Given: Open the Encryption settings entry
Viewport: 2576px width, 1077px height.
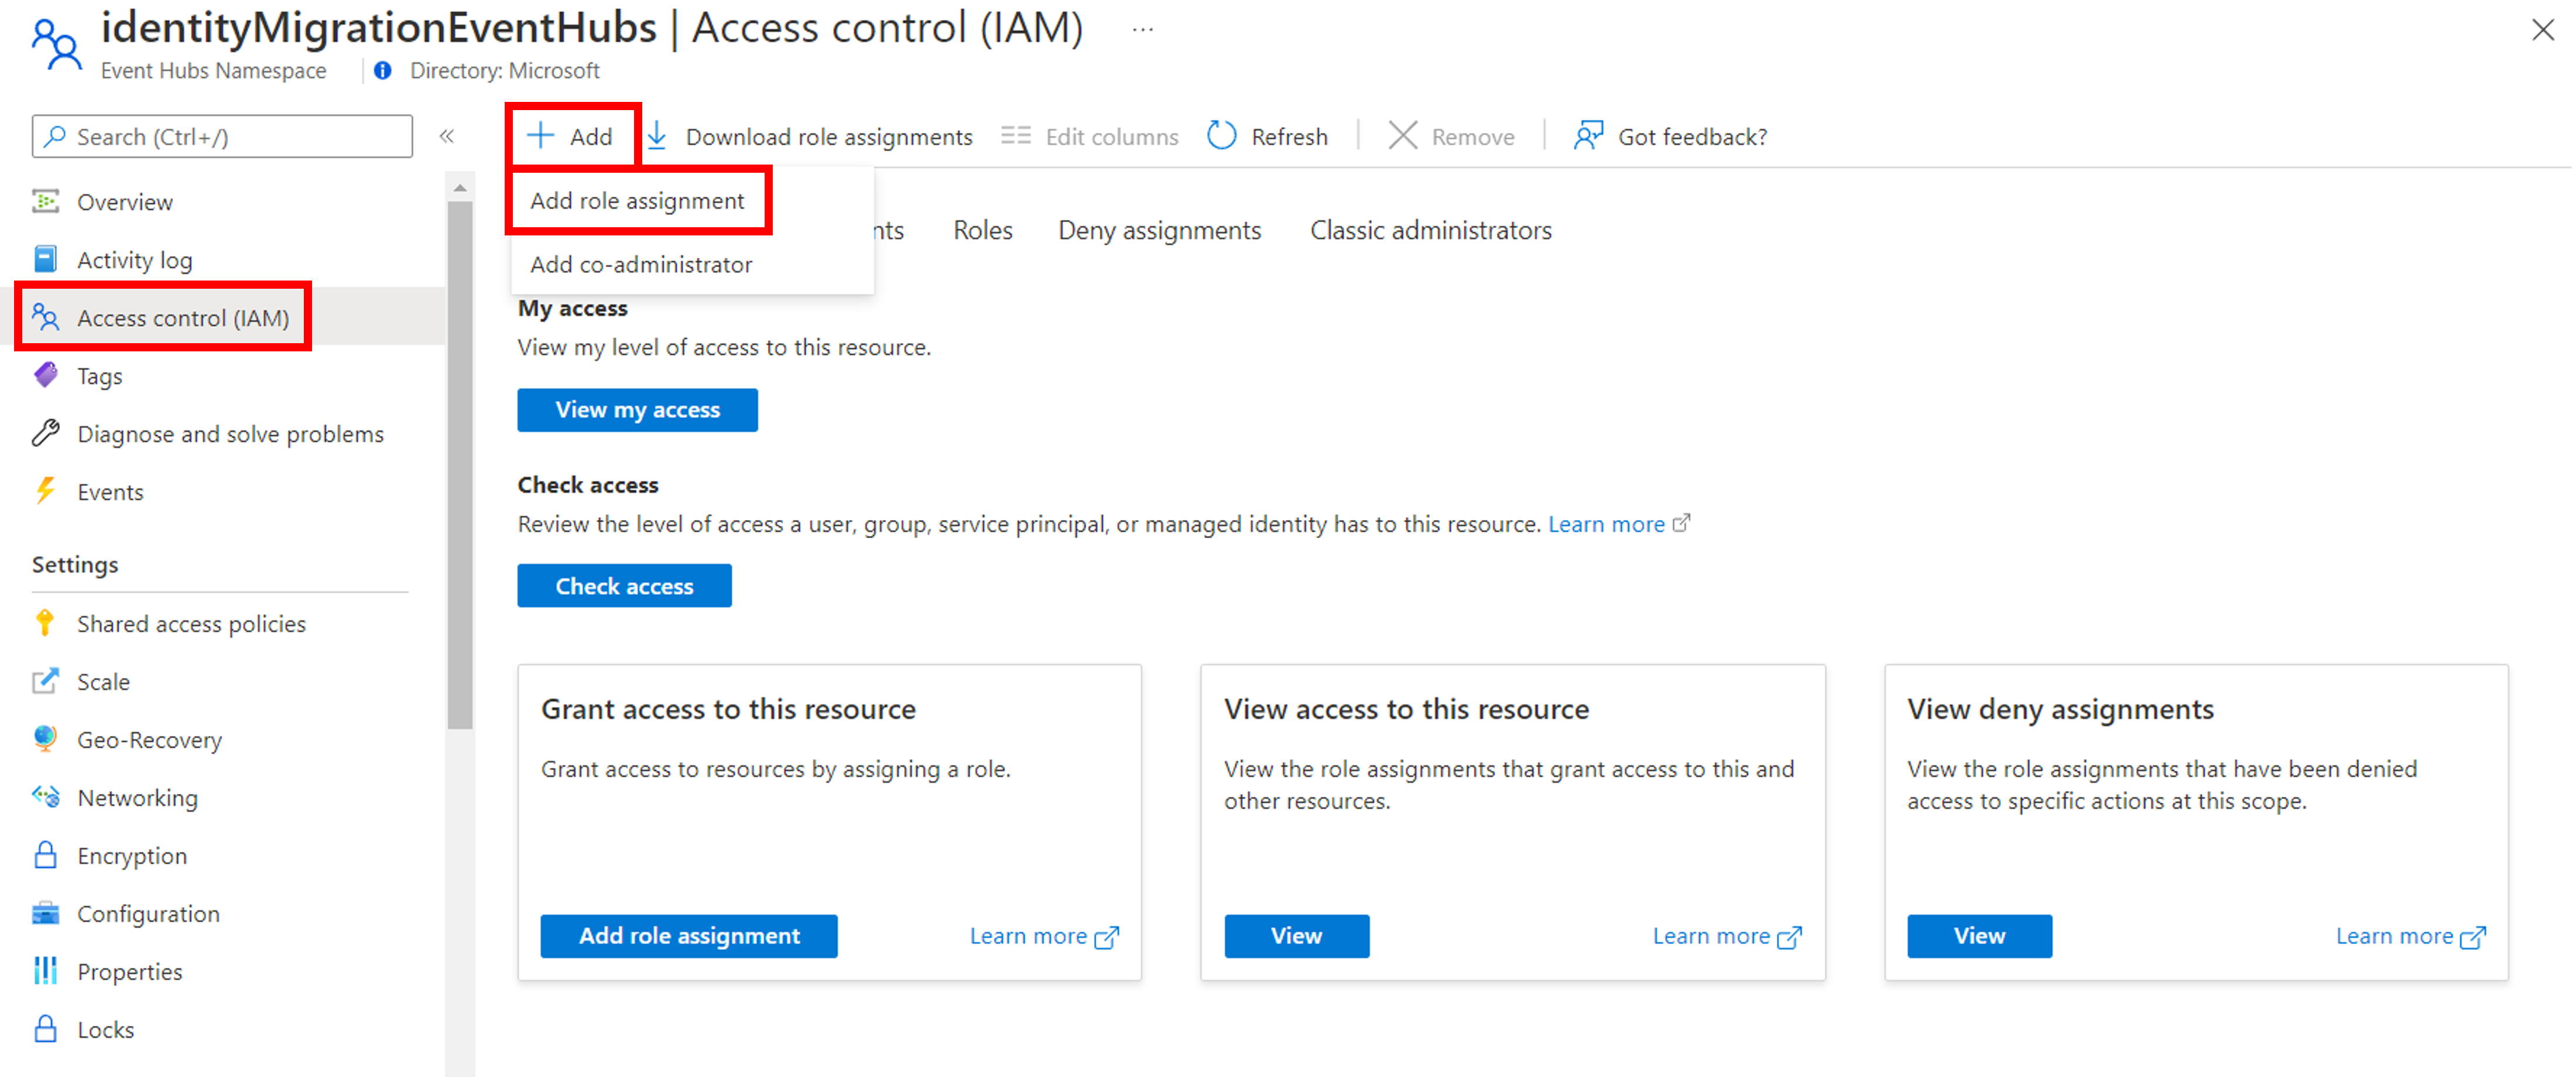Looking at the screenshot, I should (x=132, y=856).
